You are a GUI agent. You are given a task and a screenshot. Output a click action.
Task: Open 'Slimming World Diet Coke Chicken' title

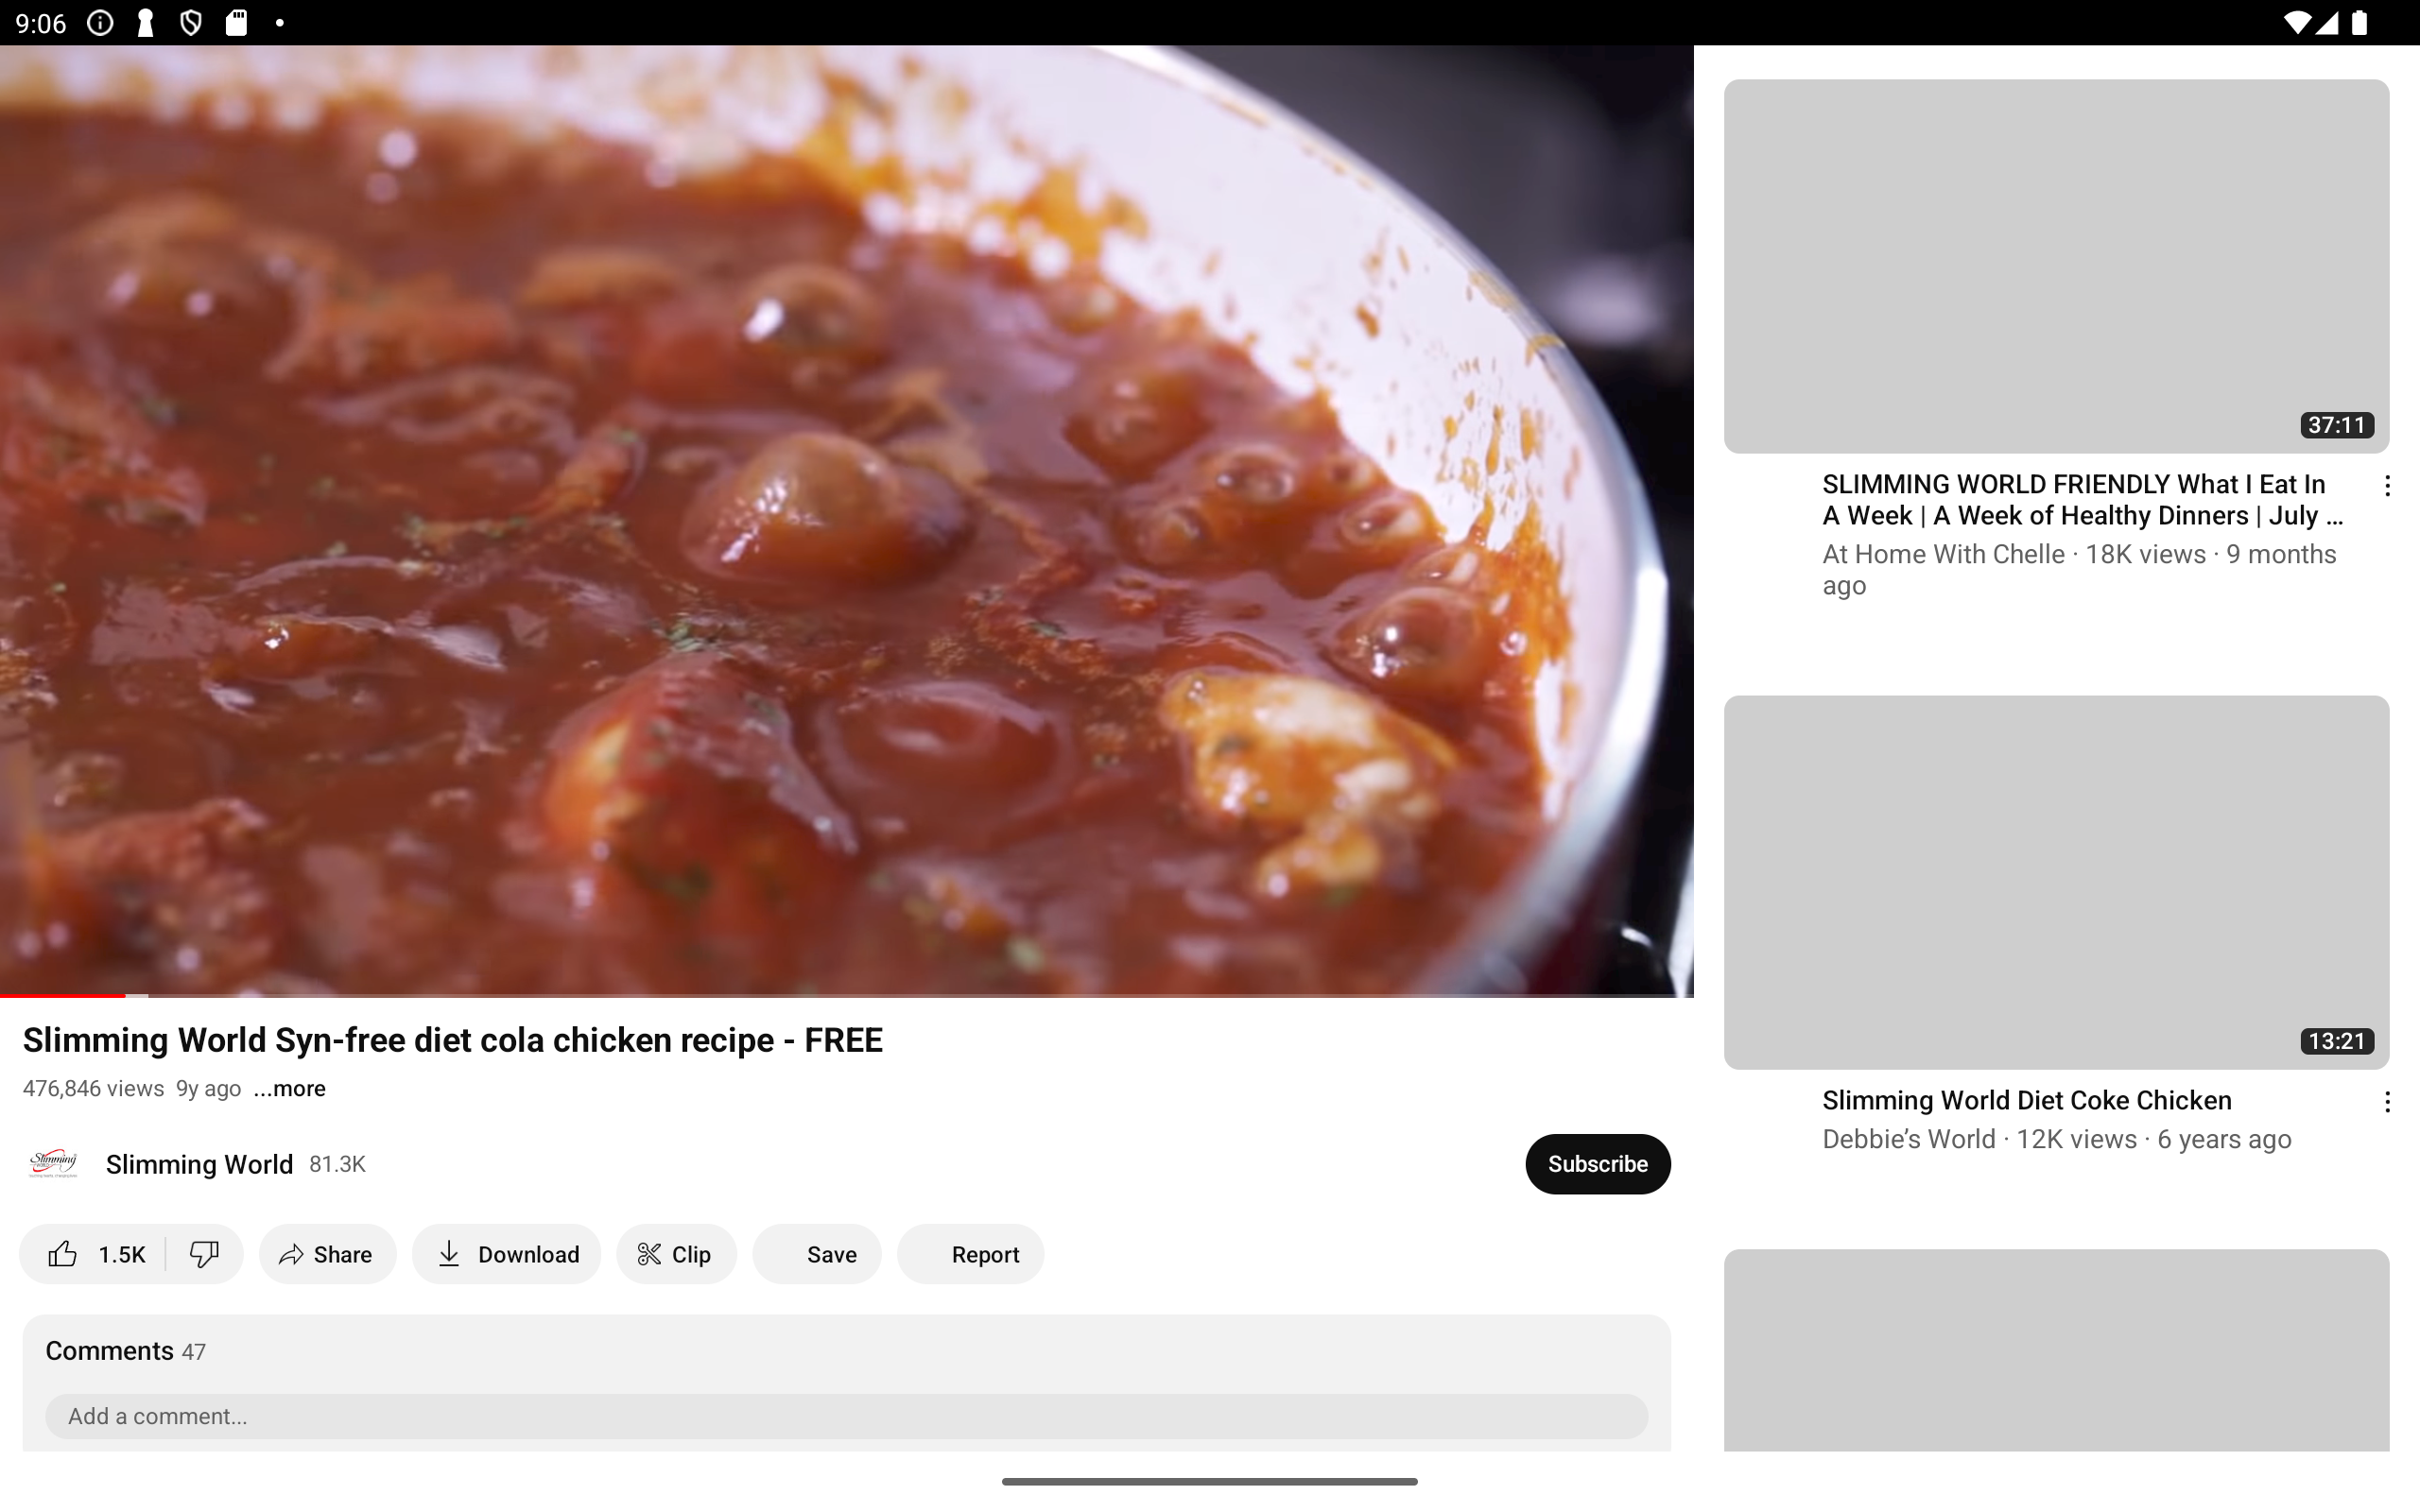pyautogui.click(x=2026, y=1100)
